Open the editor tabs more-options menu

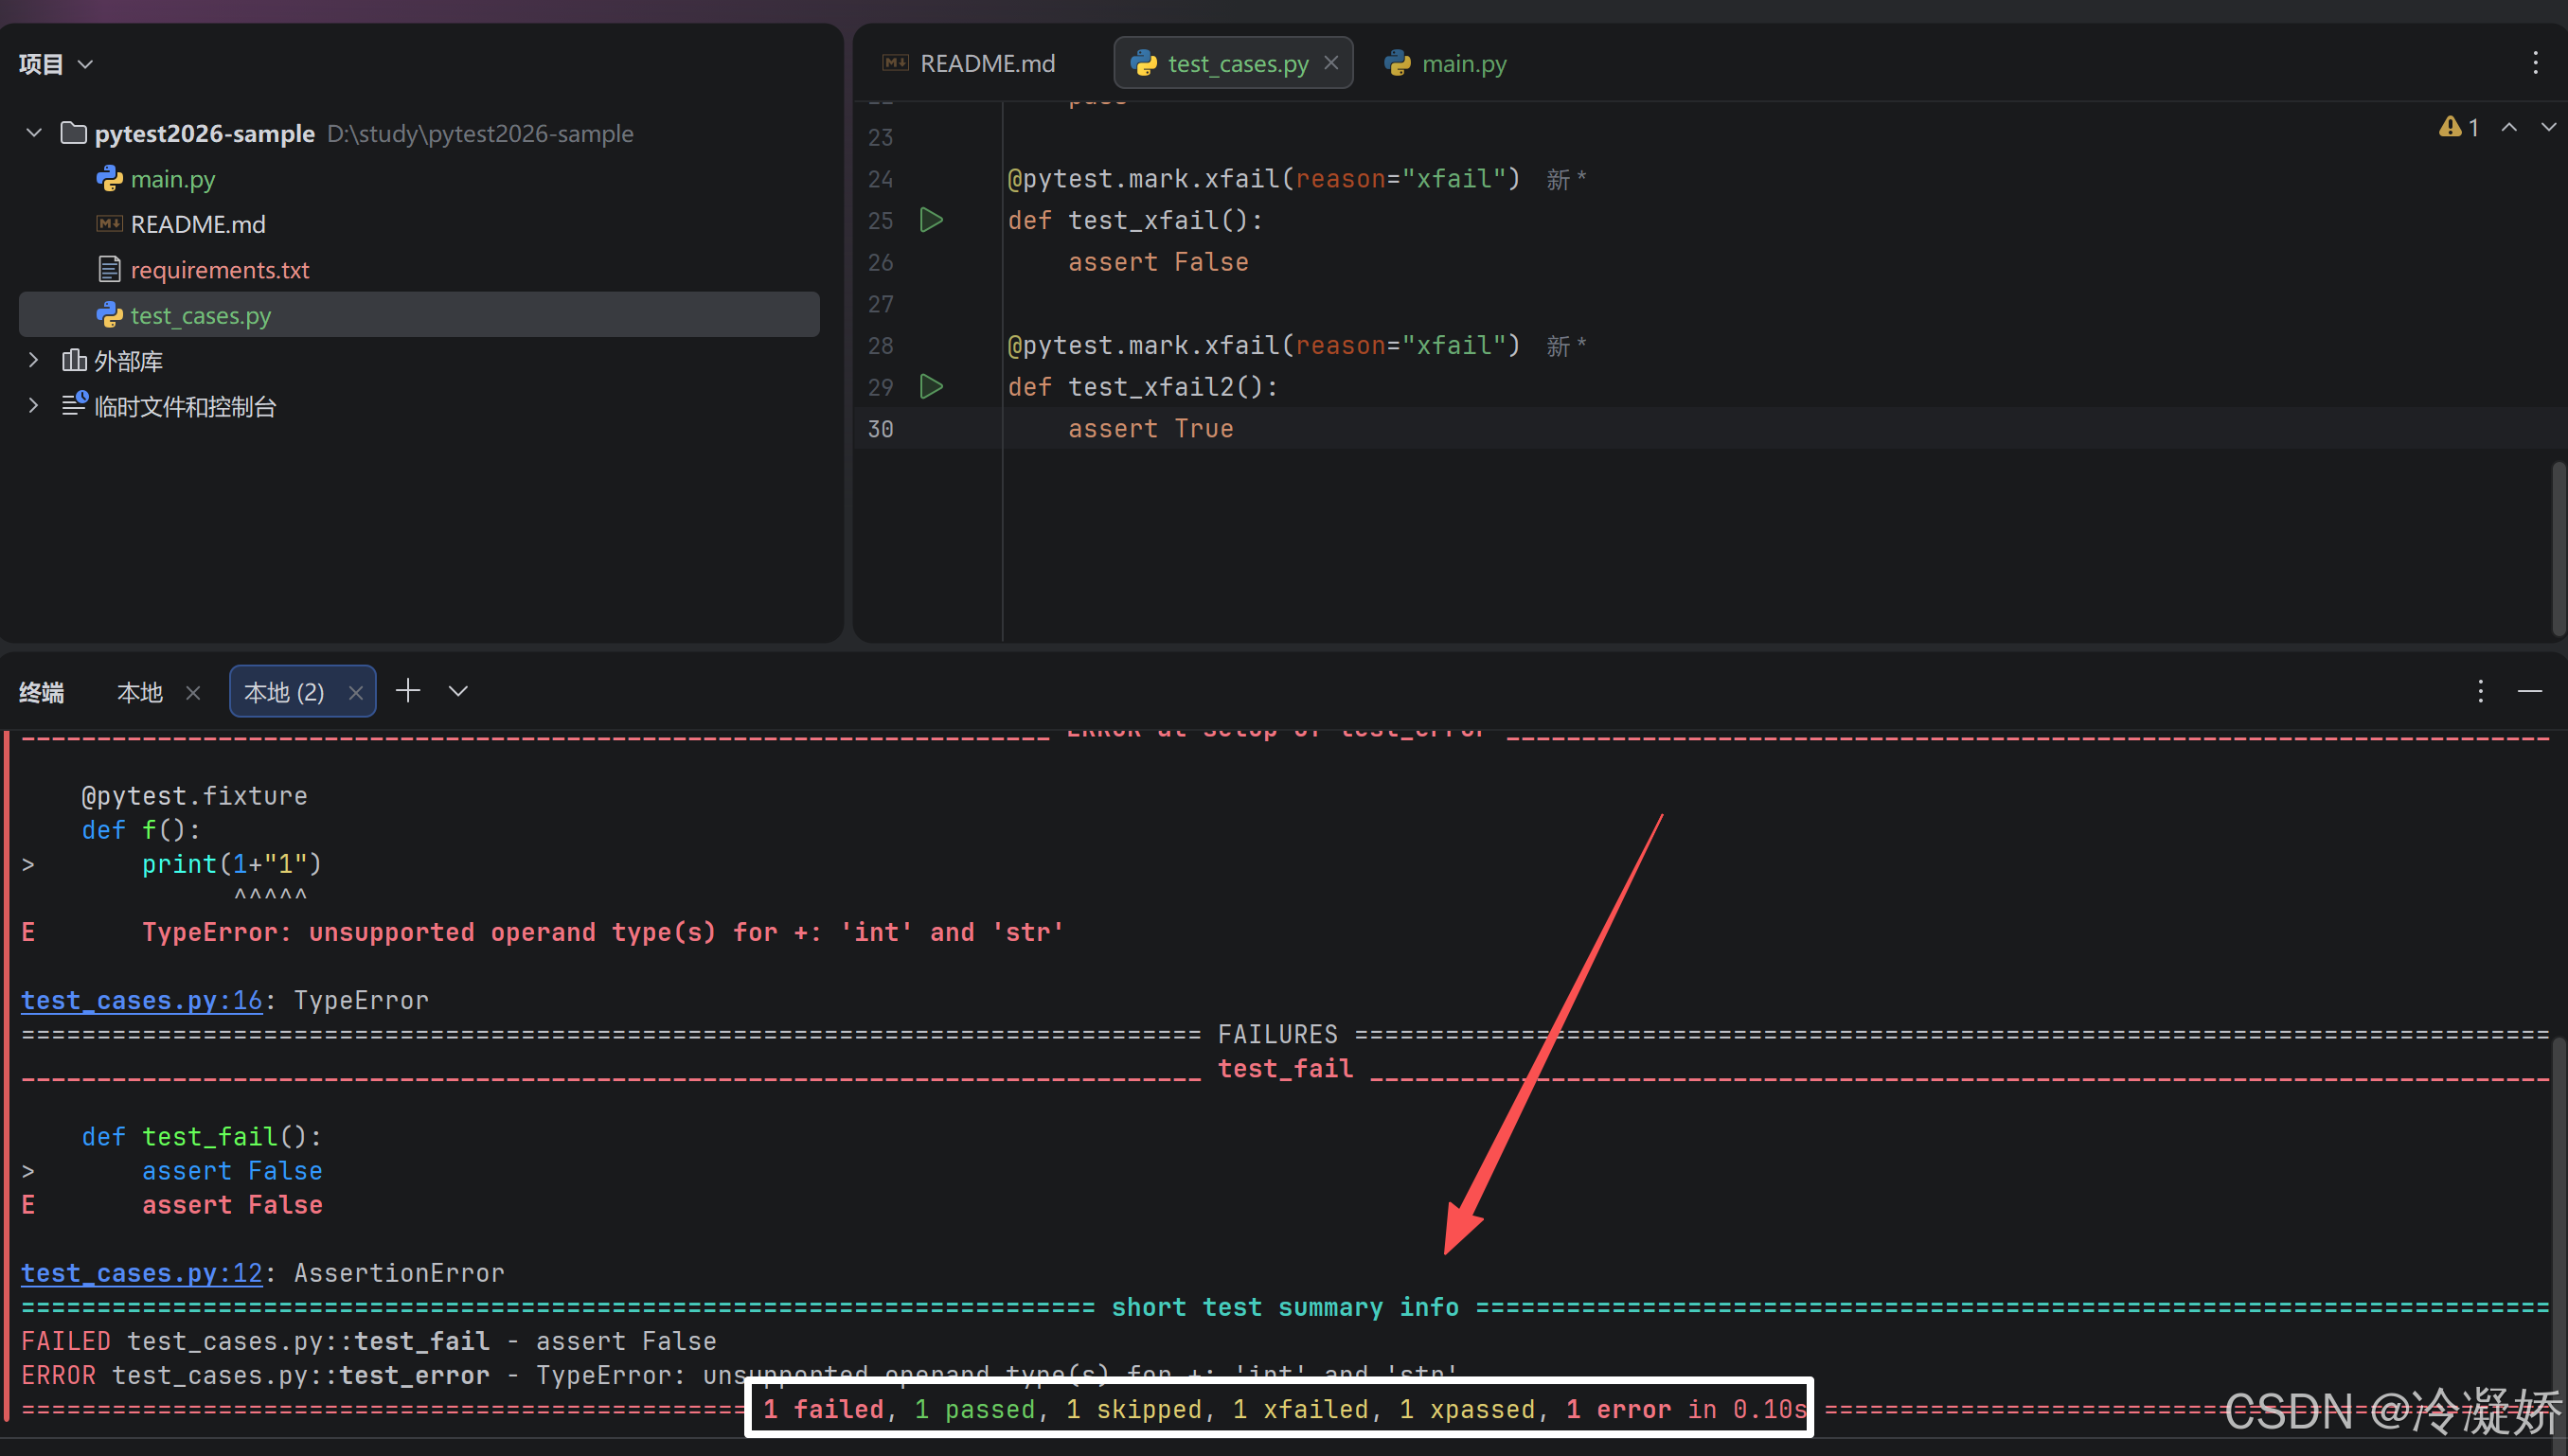click(2535, 63)
